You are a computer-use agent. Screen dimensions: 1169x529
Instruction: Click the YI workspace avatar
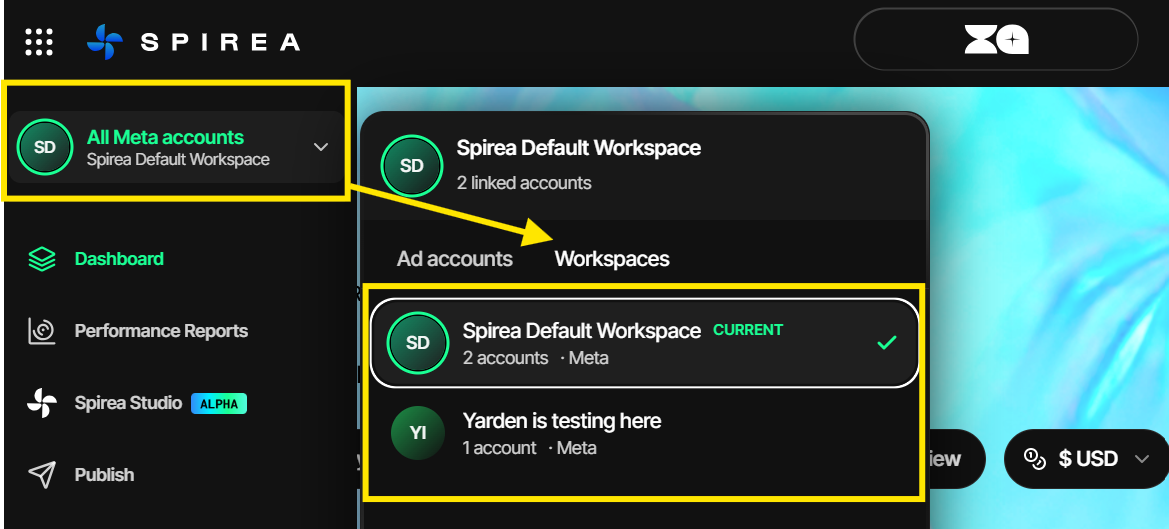click(x=418, y=433)
